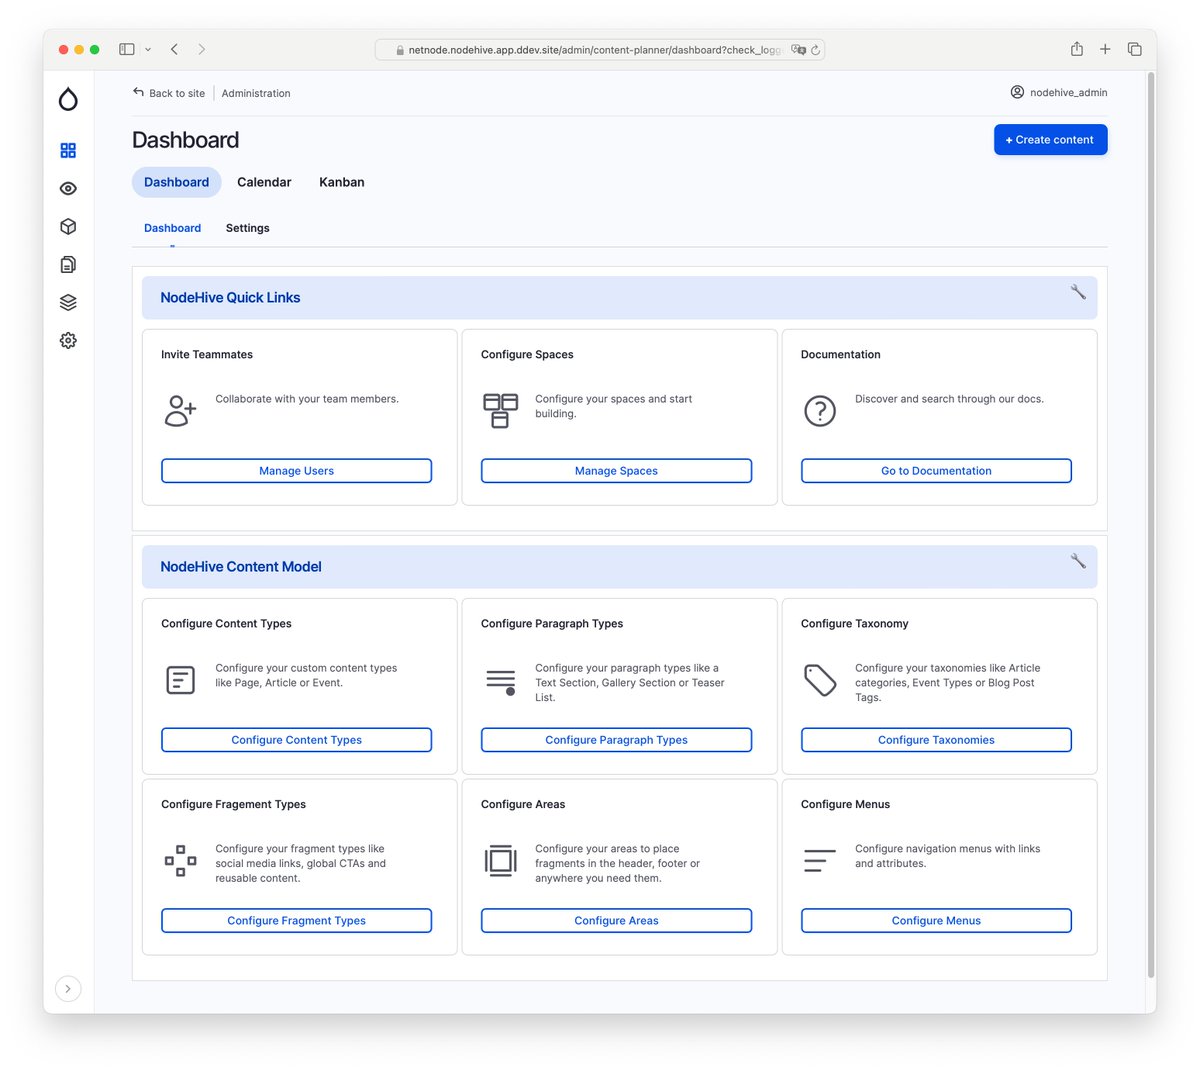Open the settings gear sidebar icon
This screenshot has width=1200, height=1071.
click(x=68, y=340)
